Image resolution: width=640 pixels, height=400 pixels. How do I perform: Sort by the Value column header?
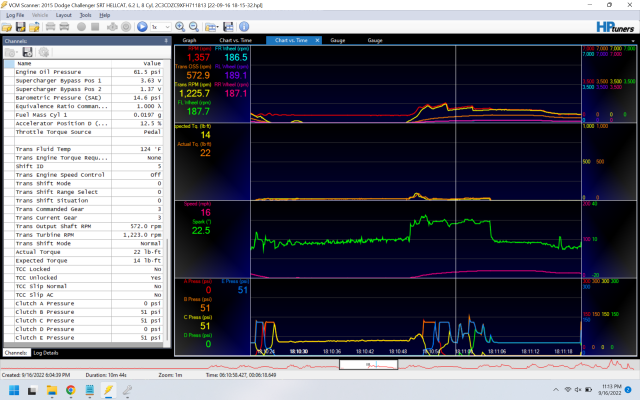(137, 63)
